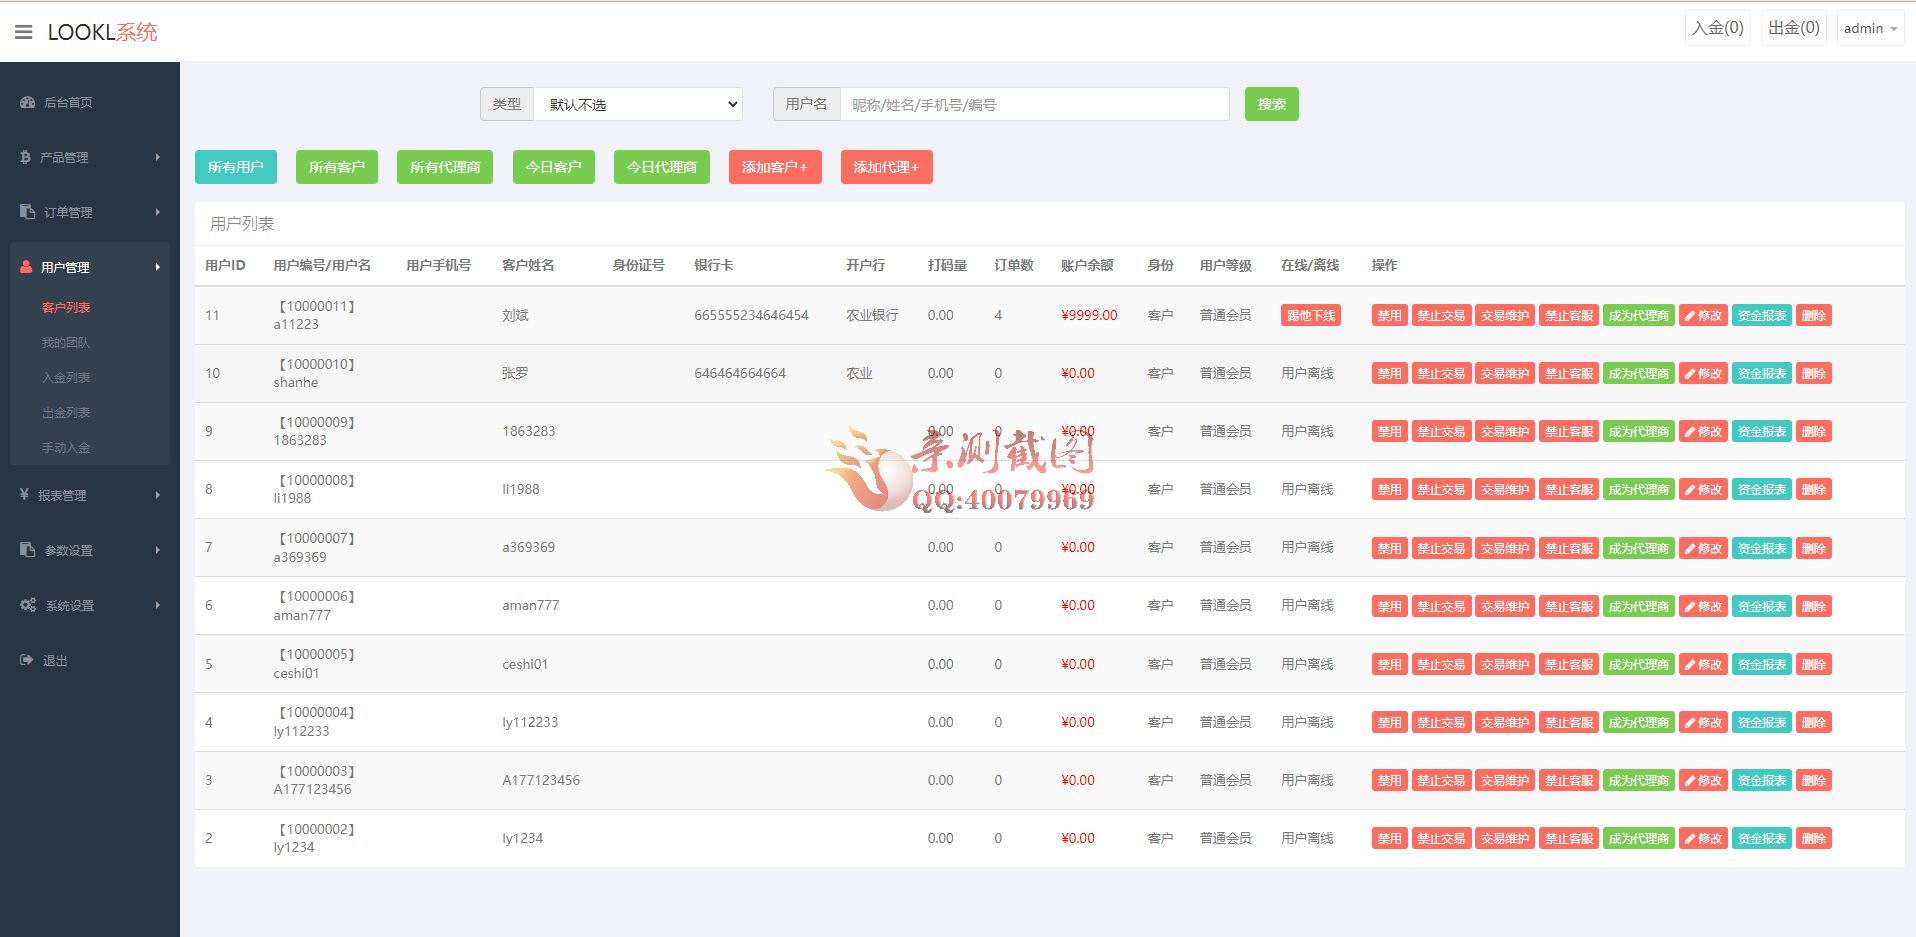Screen dimensions: 1916x937
Task: Click the ¥ icon beside 报表管理
Action: (25, 495)
